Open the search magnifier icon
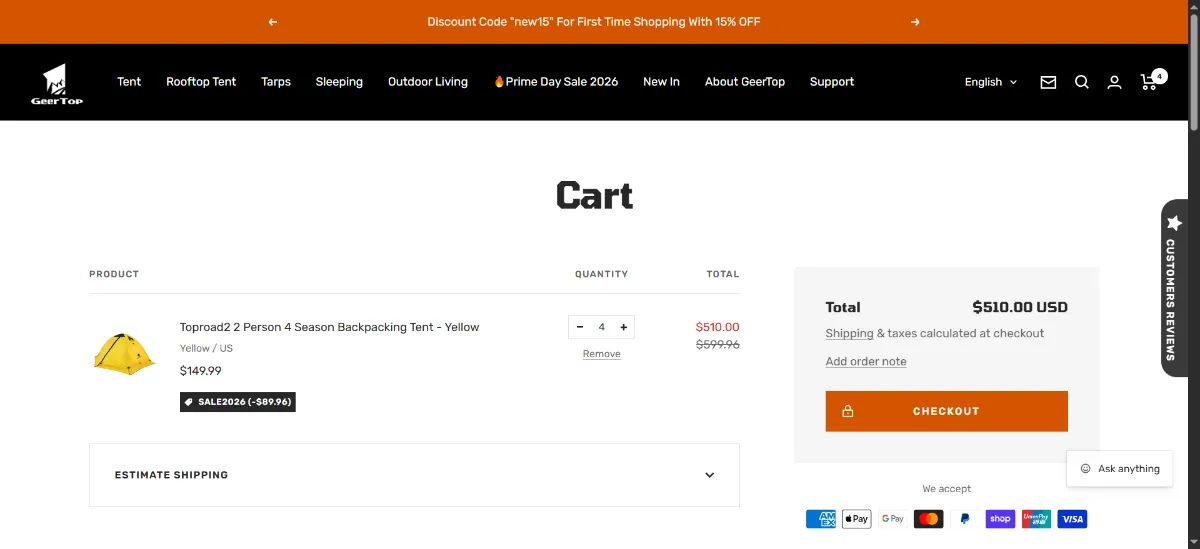This screenshot has width=1200, height=549. tap(1082, 82)
